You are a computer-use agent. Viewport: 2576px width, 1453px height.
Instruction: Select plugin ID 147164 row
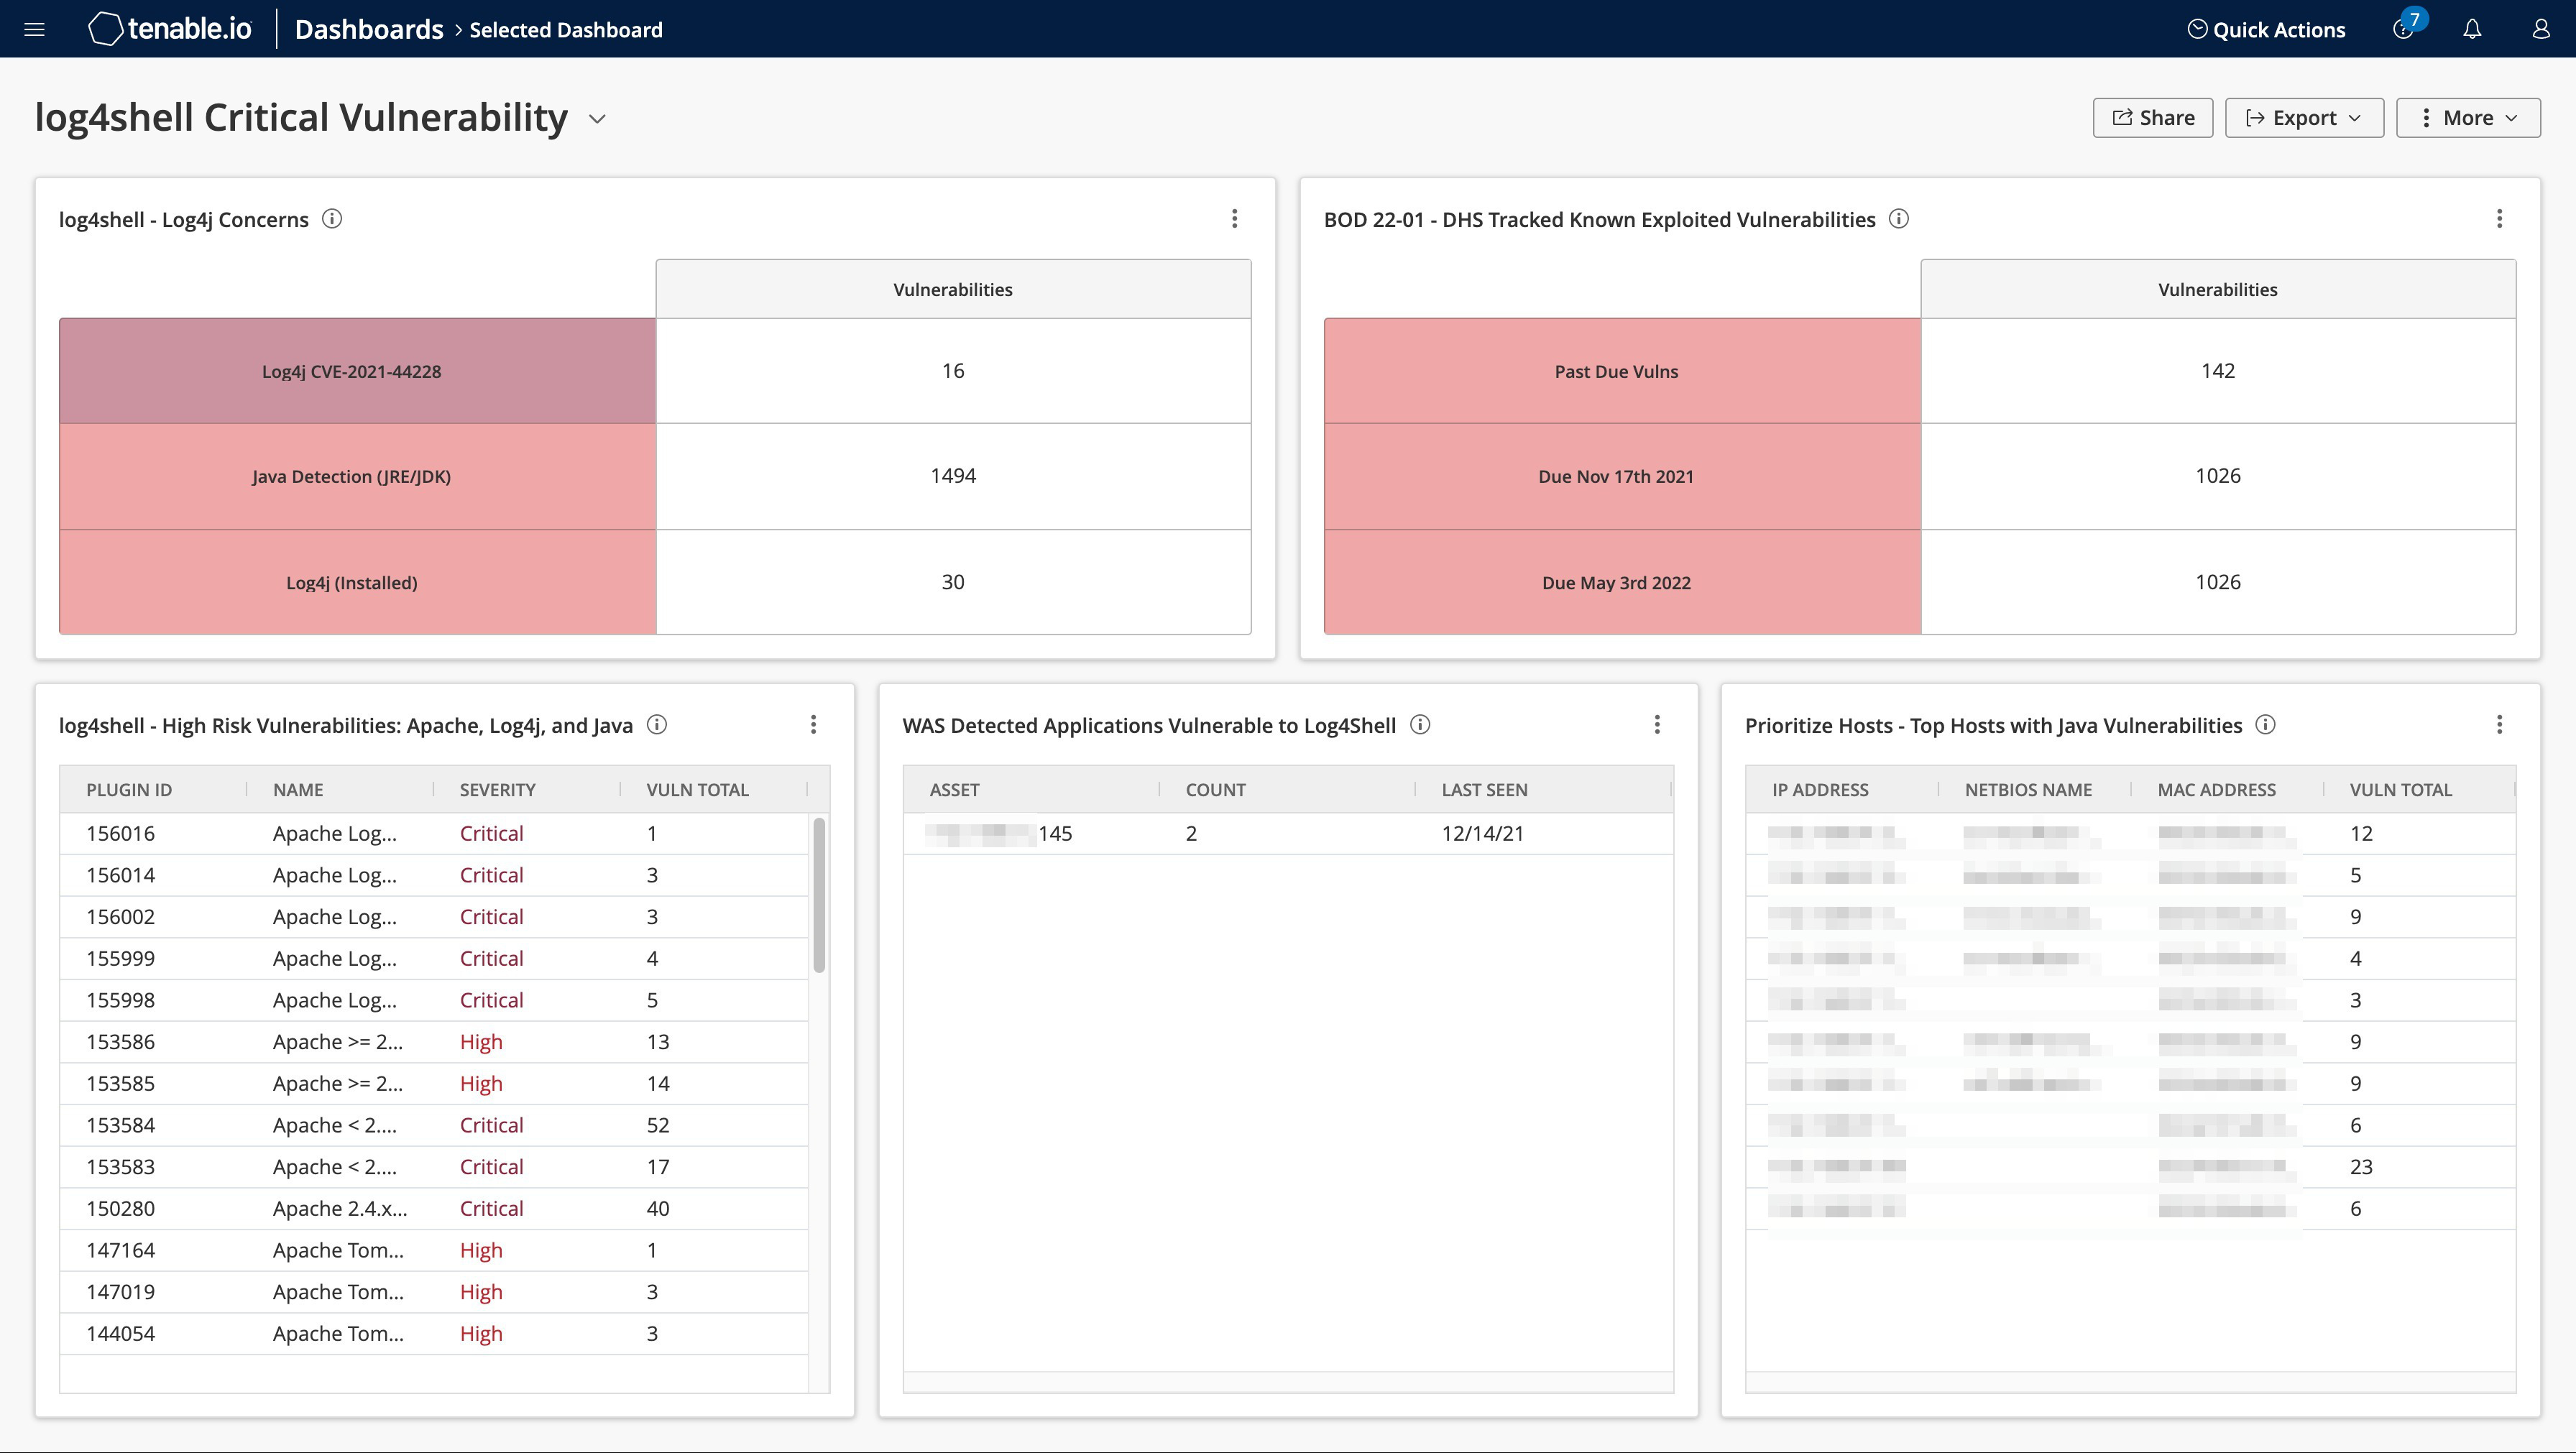pyautogui.click(x=434, y=1251)
